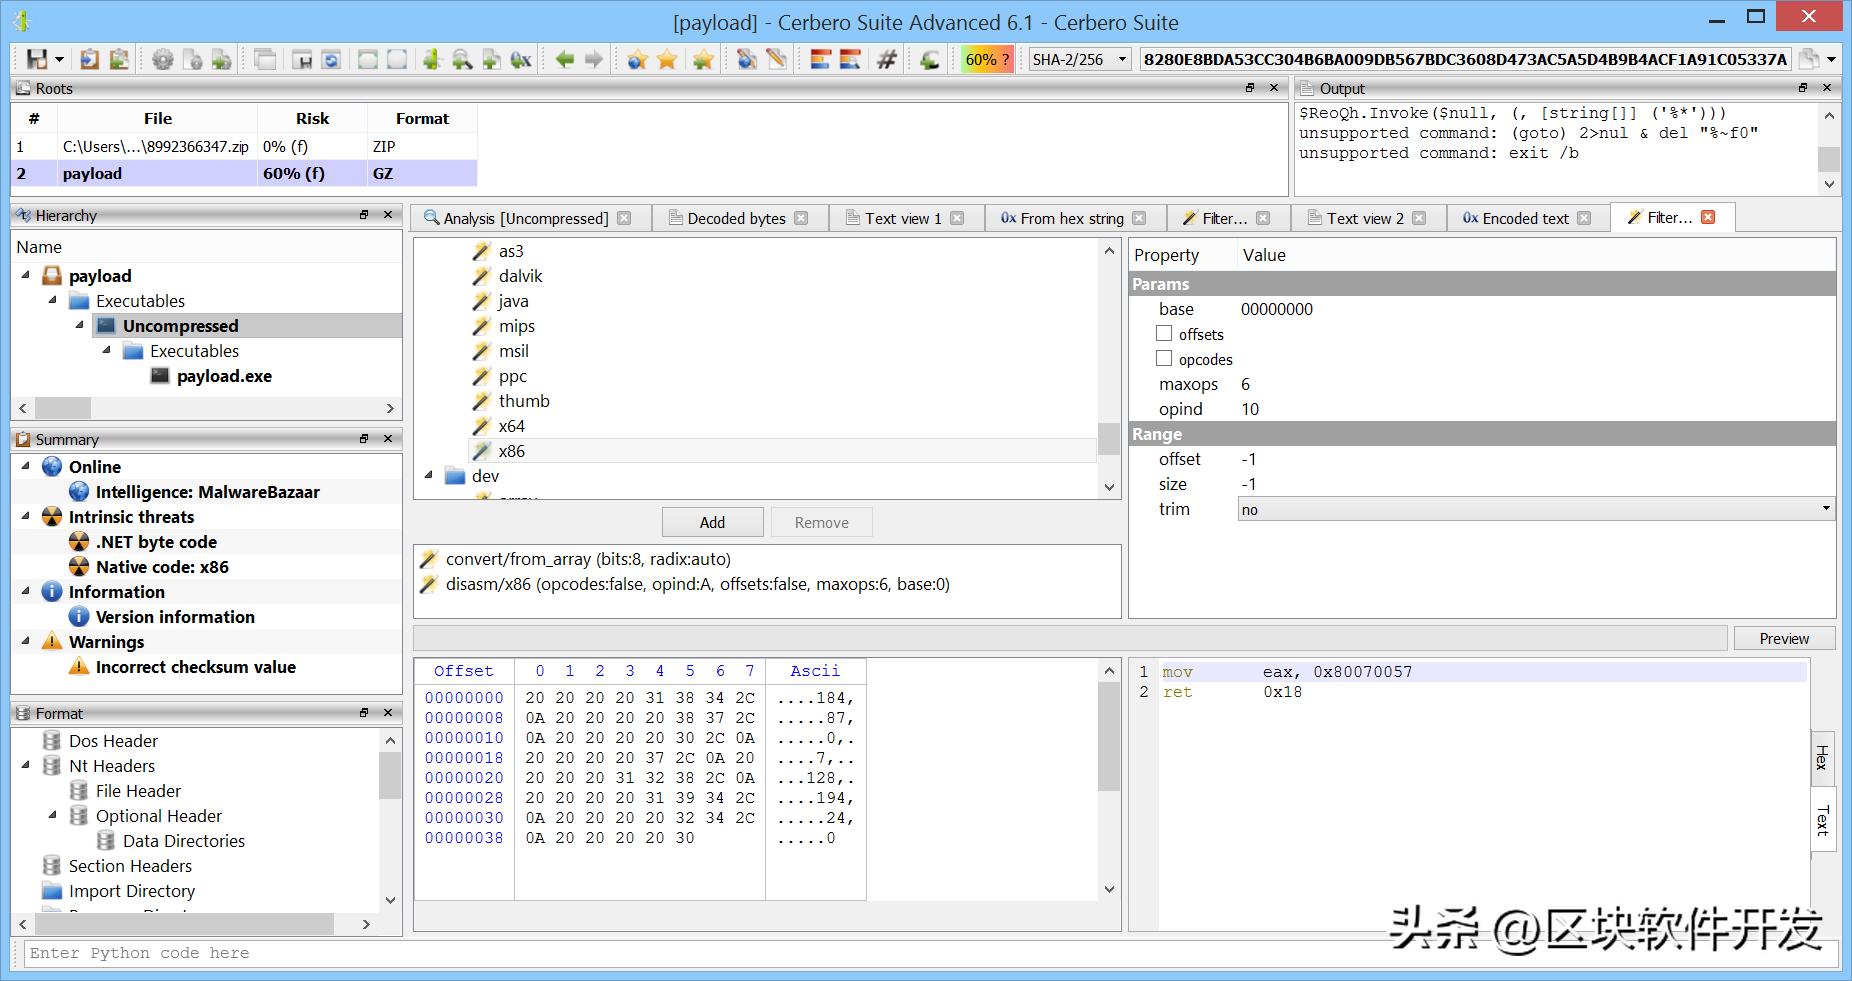Enable the opcodes checkbox

(x=1164, y=359)
